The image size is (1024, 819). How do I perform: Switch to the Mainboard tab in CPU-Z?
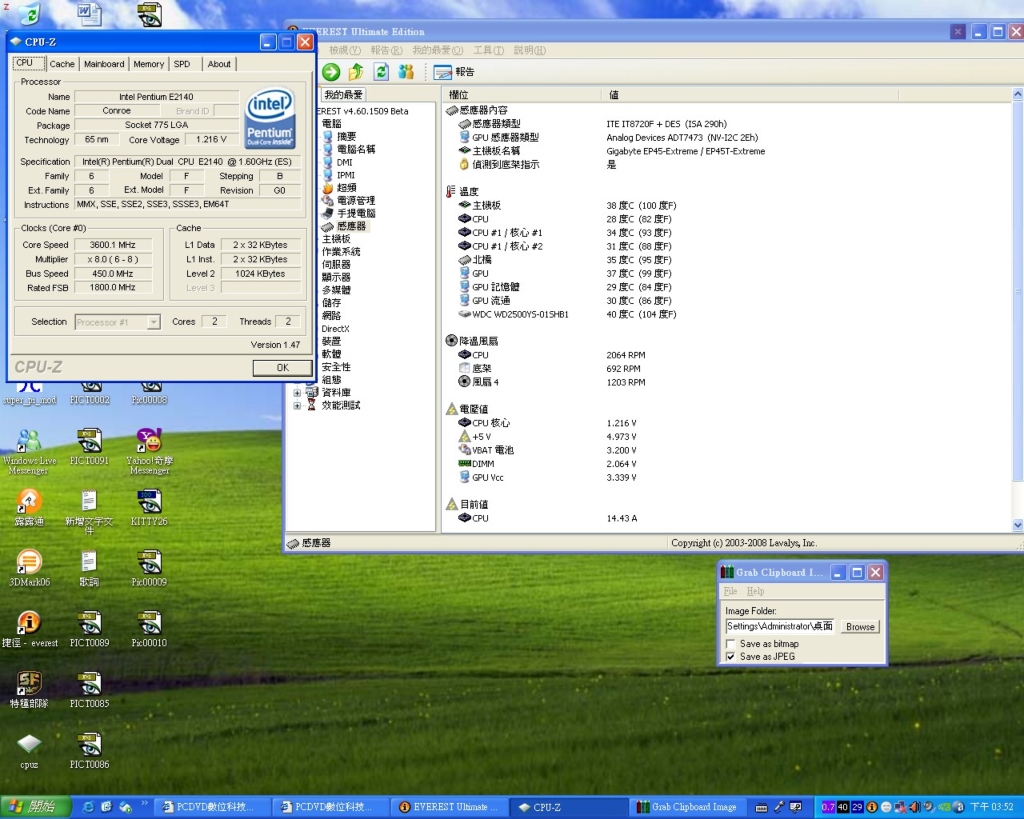pos(104,64)
